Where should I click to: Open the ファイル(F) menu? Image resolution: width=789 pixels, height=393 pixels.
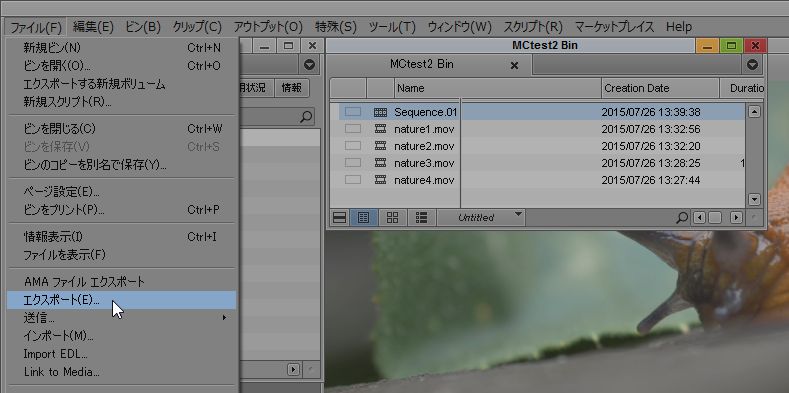36,27
